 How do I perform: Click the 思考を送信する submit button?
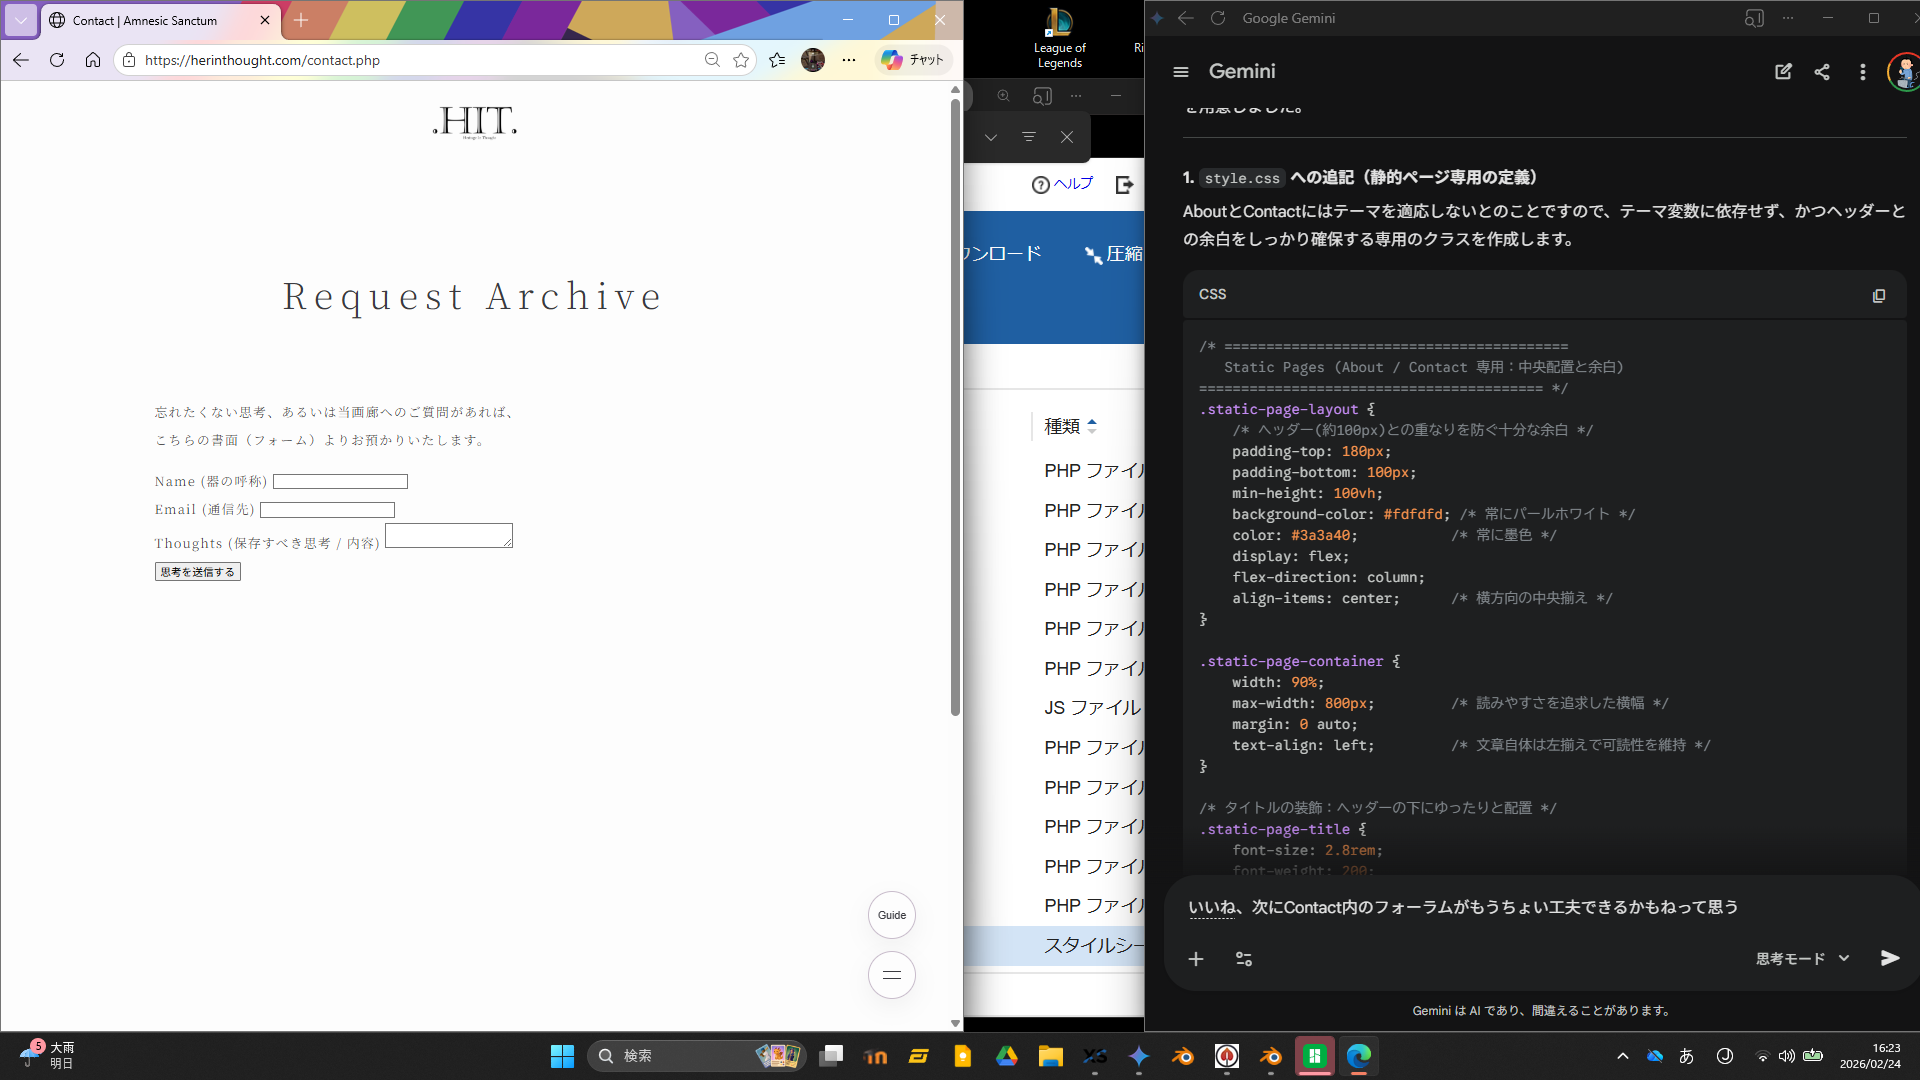(x=198, y=572)
